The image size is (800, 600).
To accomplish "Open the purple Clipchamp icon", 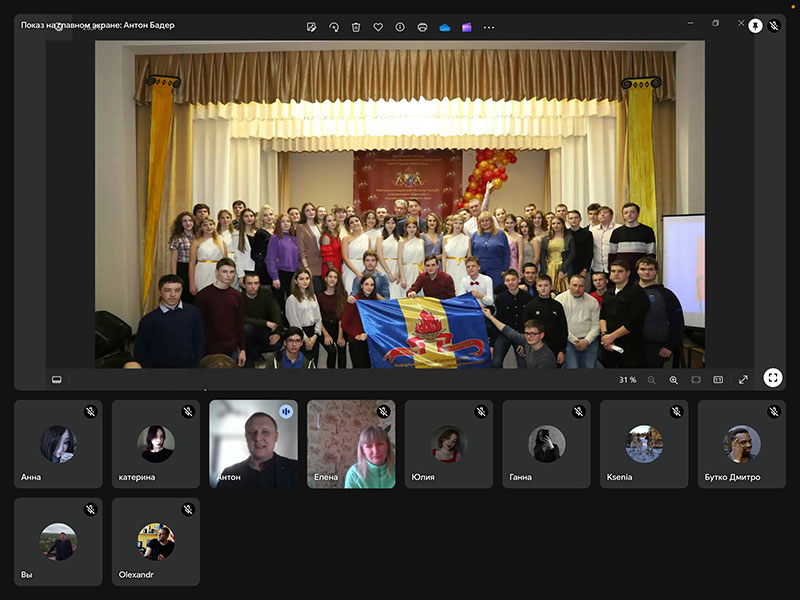I will 467,27.
